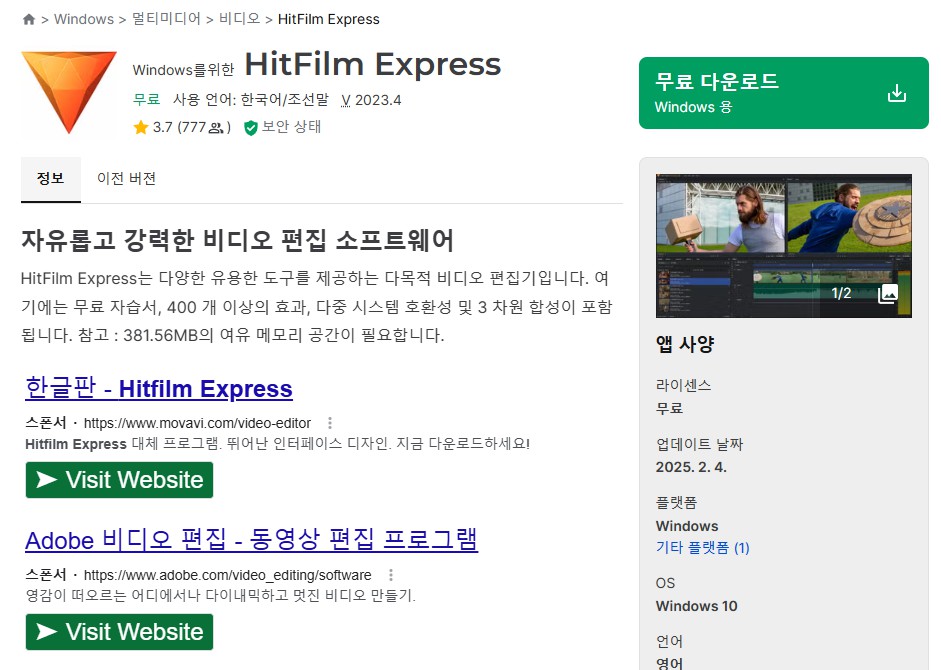
Task: Click Visit Website under the Adobe ad
Action: 119,632
